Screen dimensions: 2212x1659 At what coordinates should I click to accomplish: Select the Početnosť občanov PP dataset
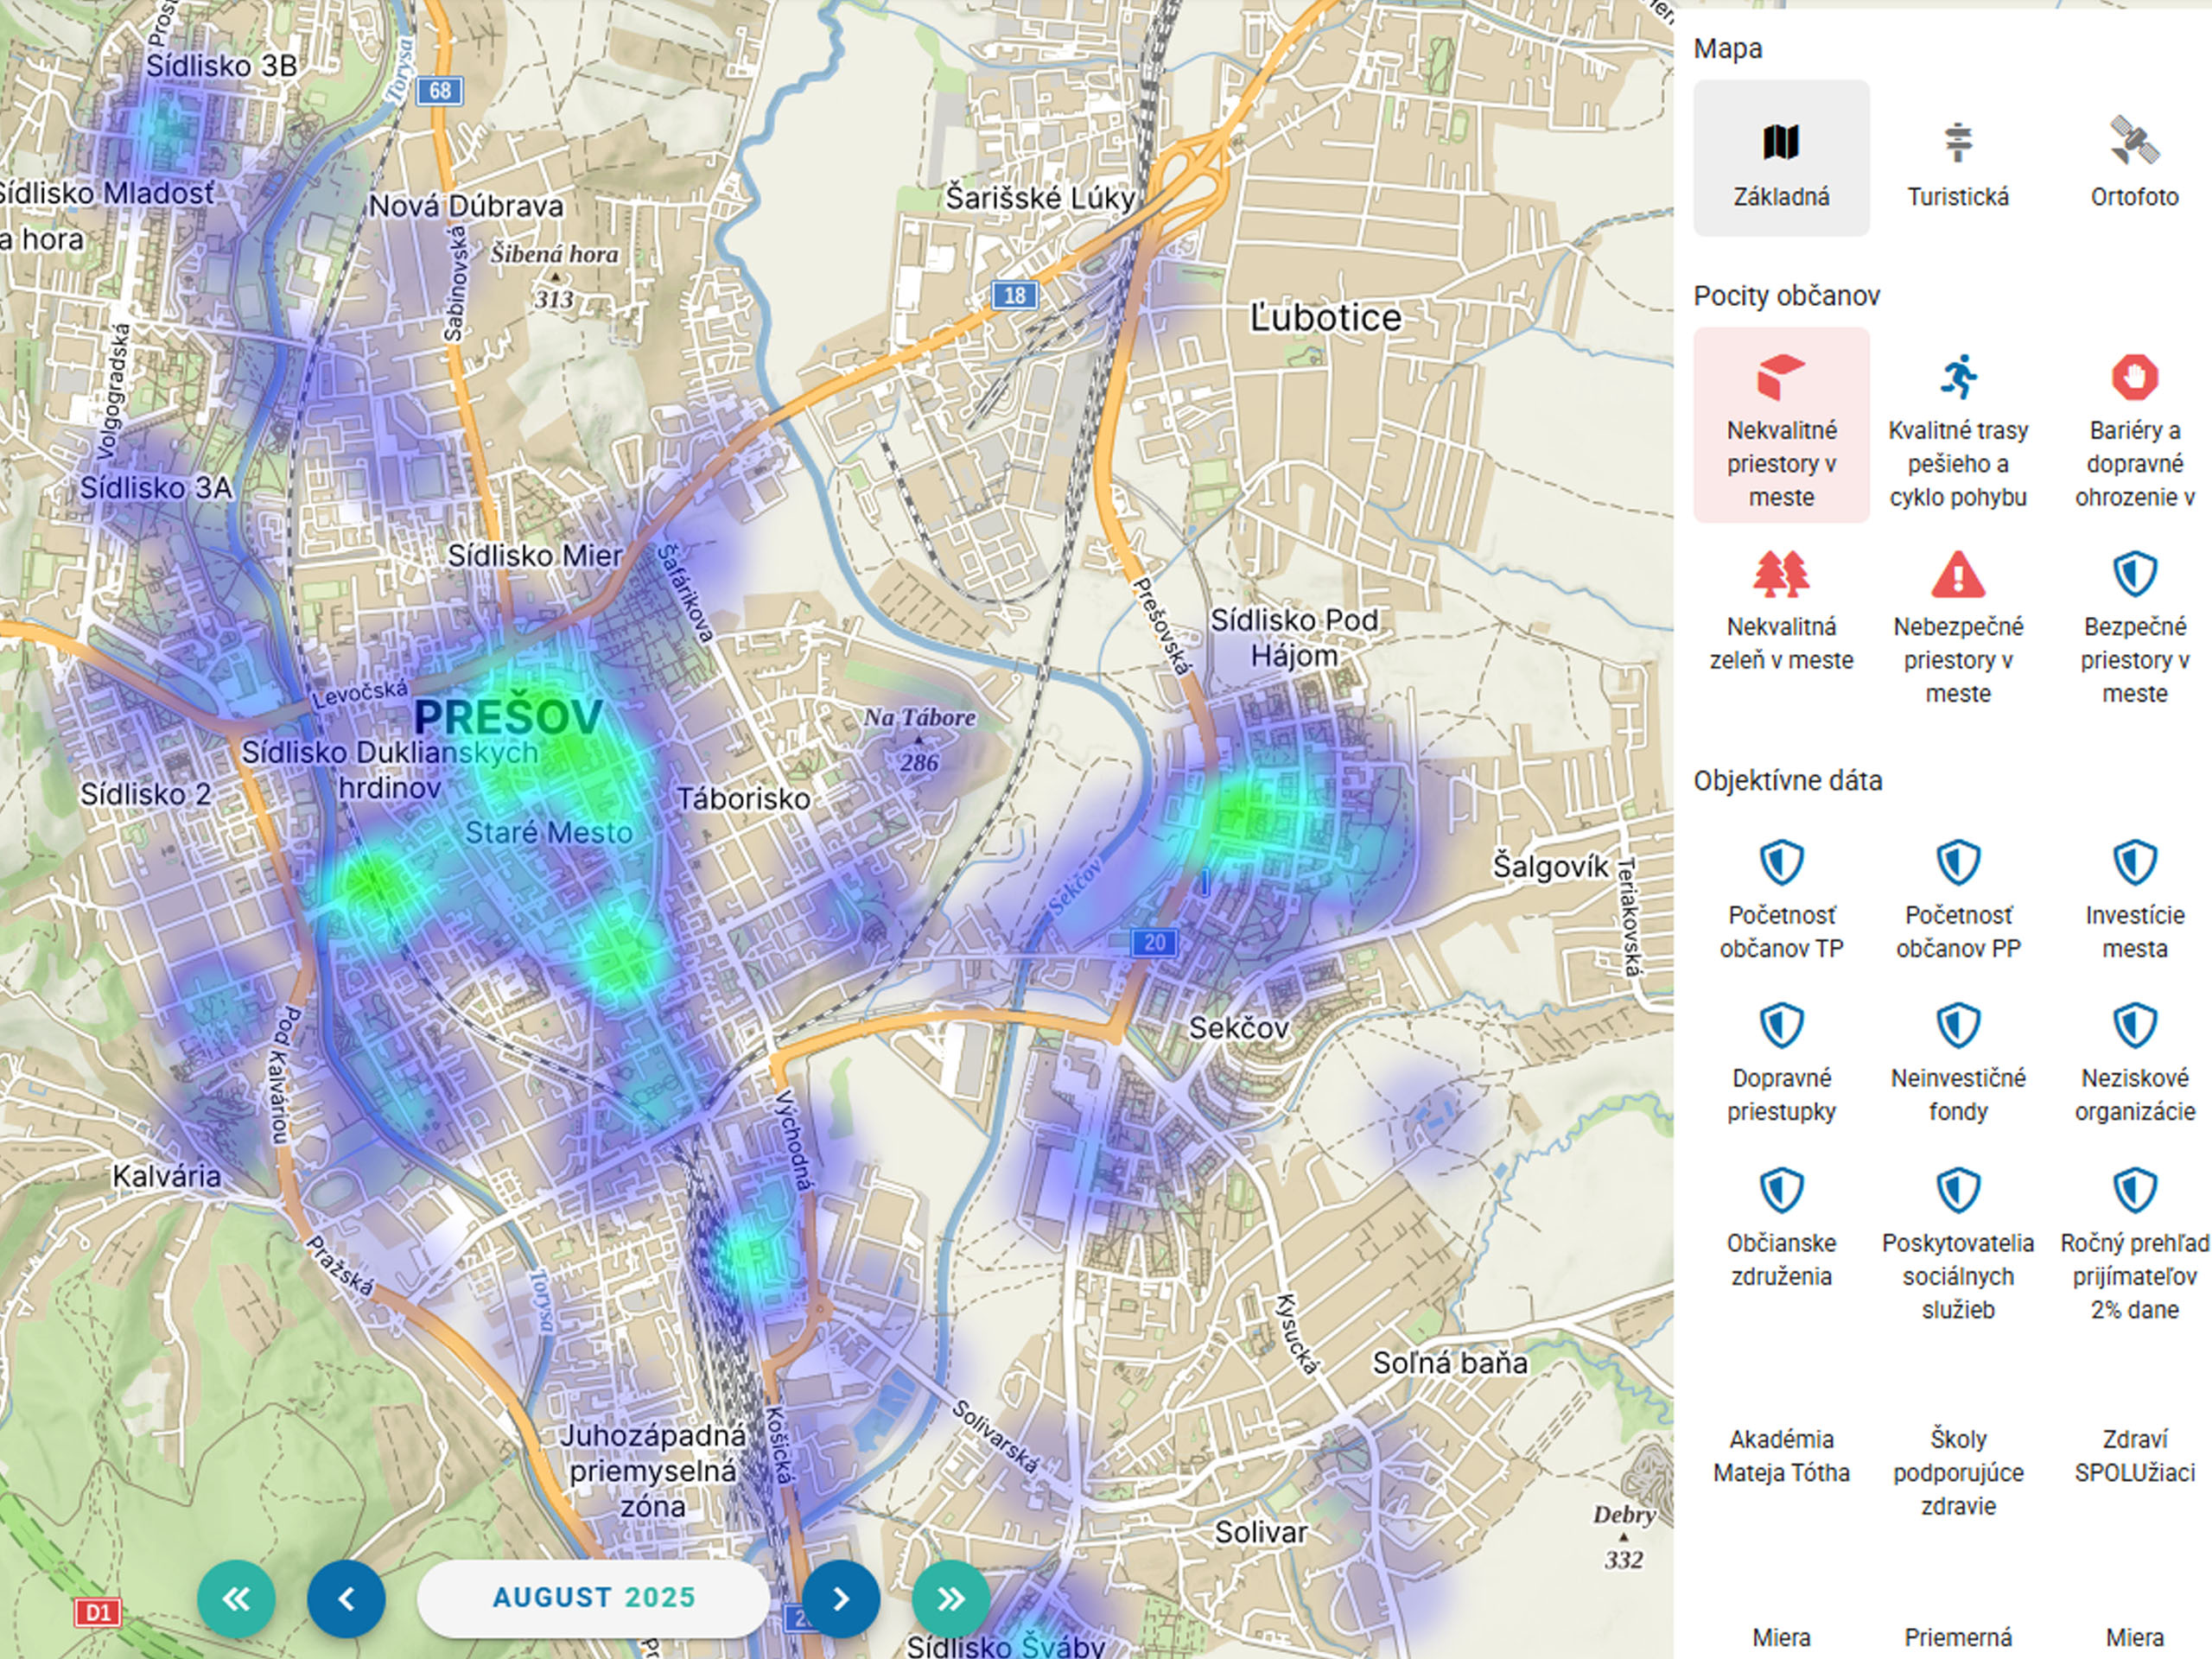(x=1957, y=900)
